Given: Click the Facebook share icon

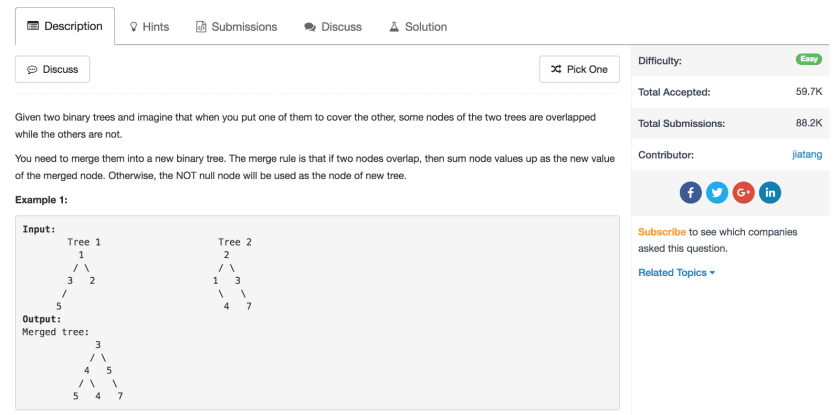Looking at the screenshot, I should 690,193.
